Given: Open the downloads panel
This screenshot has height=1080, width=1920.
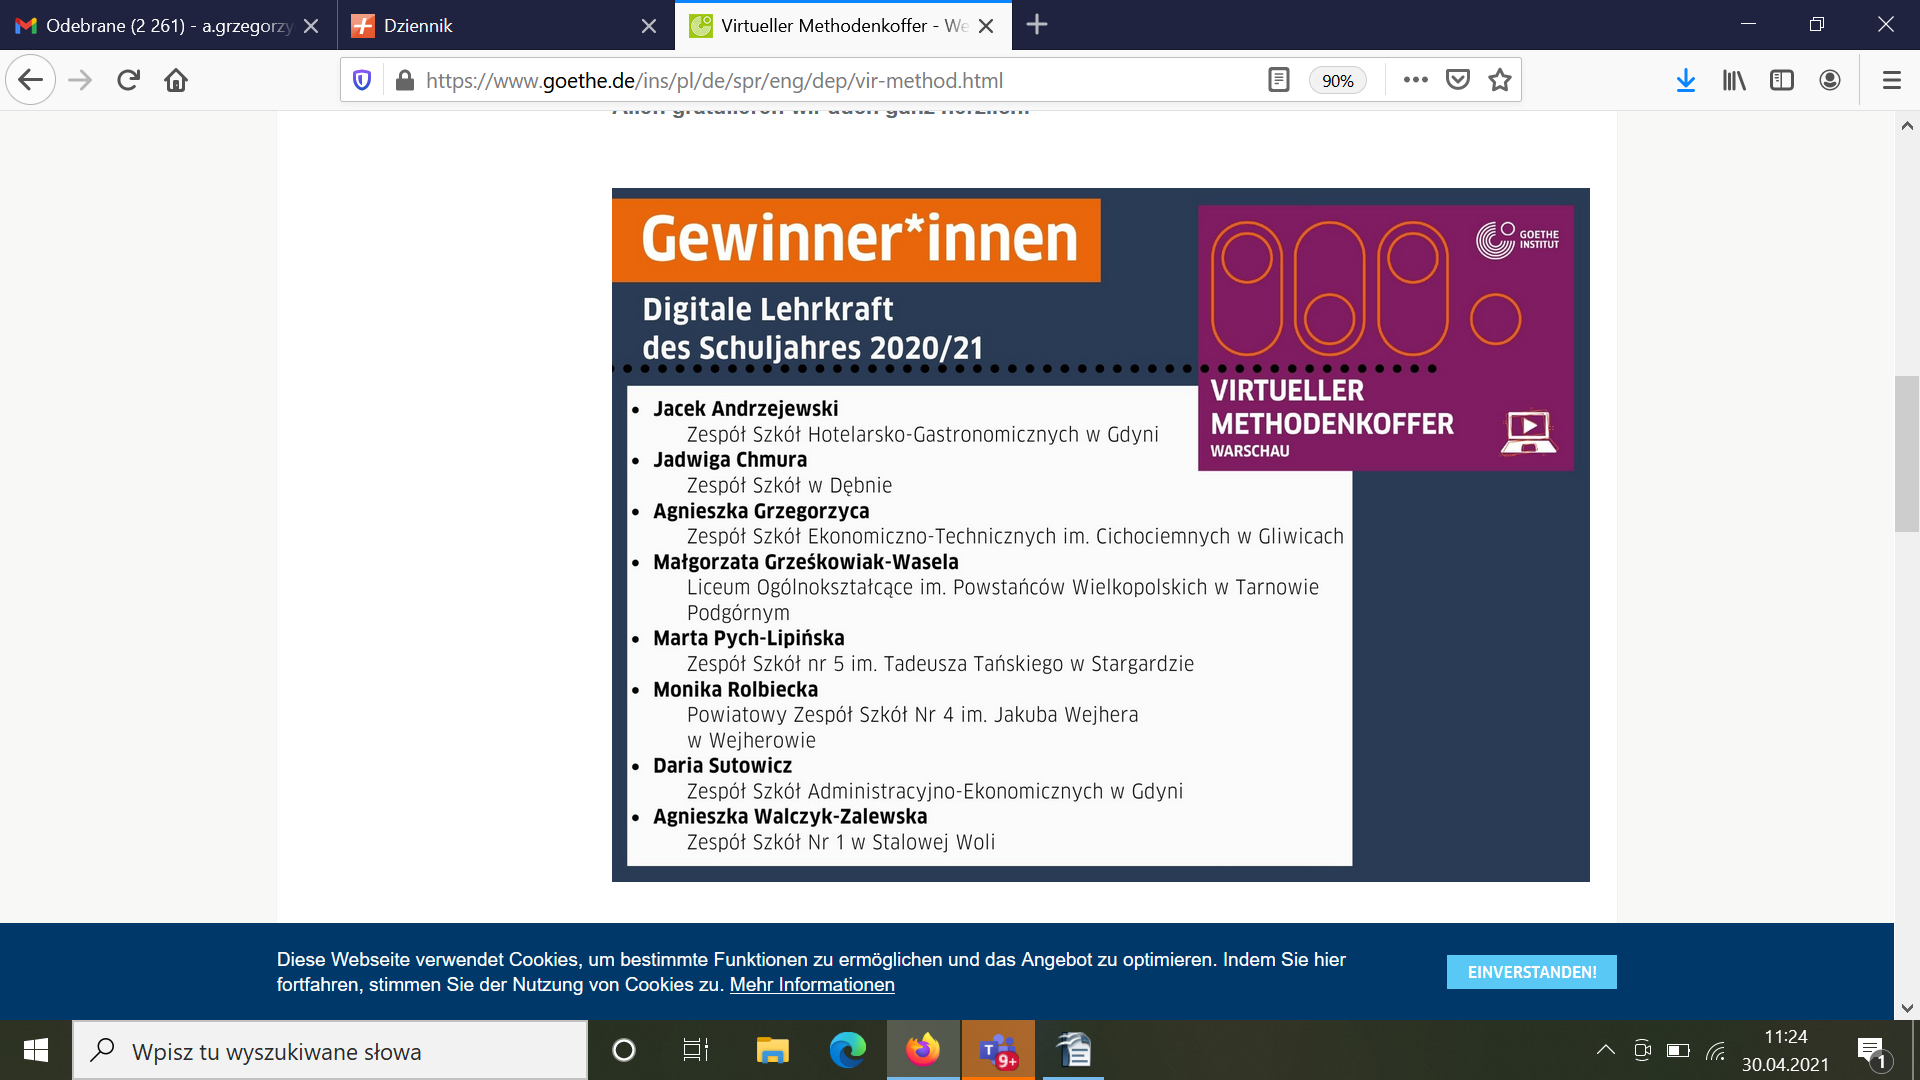Looking at the screenshot, I should pos(1686,80).
